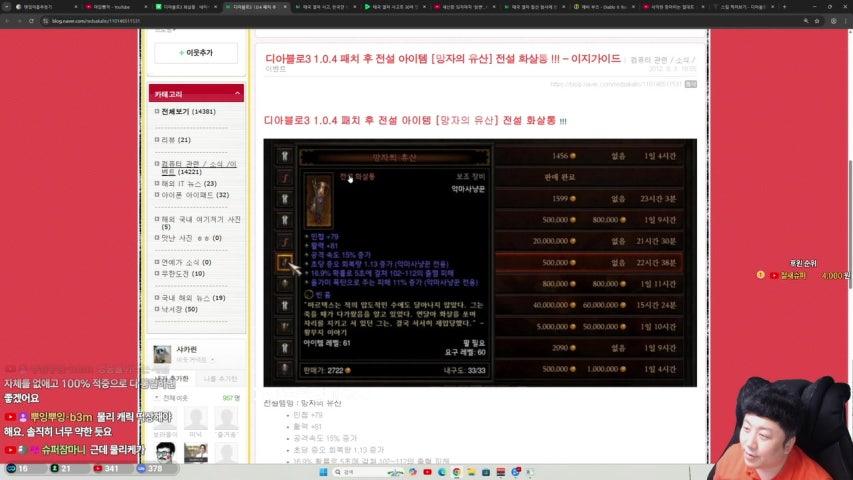Click the red post title 디아블로3 1.0.4 패치
Screen dimensions: 853x480
pyautogui.click(x=443, y=58)
